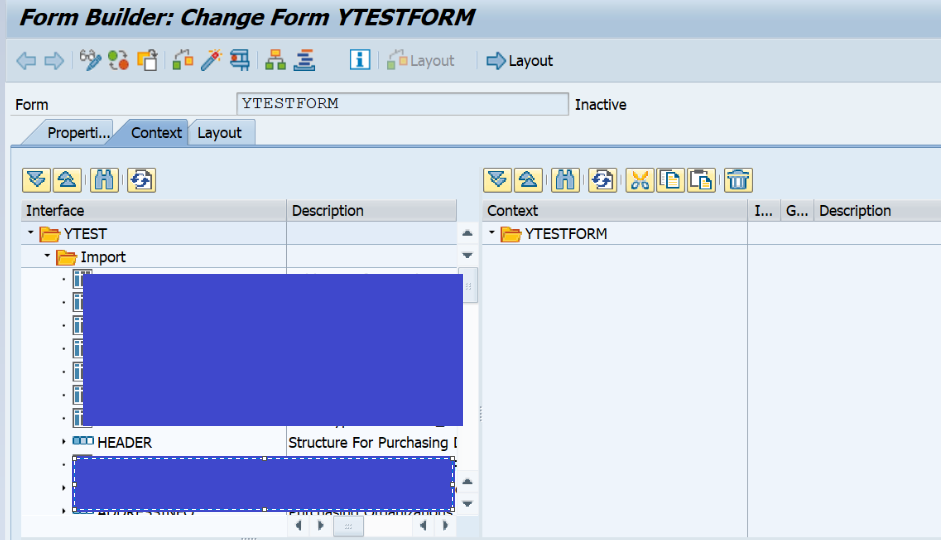Click the Cut scissors icon in Context pane

pyautogui.click(x=639, y=180)
